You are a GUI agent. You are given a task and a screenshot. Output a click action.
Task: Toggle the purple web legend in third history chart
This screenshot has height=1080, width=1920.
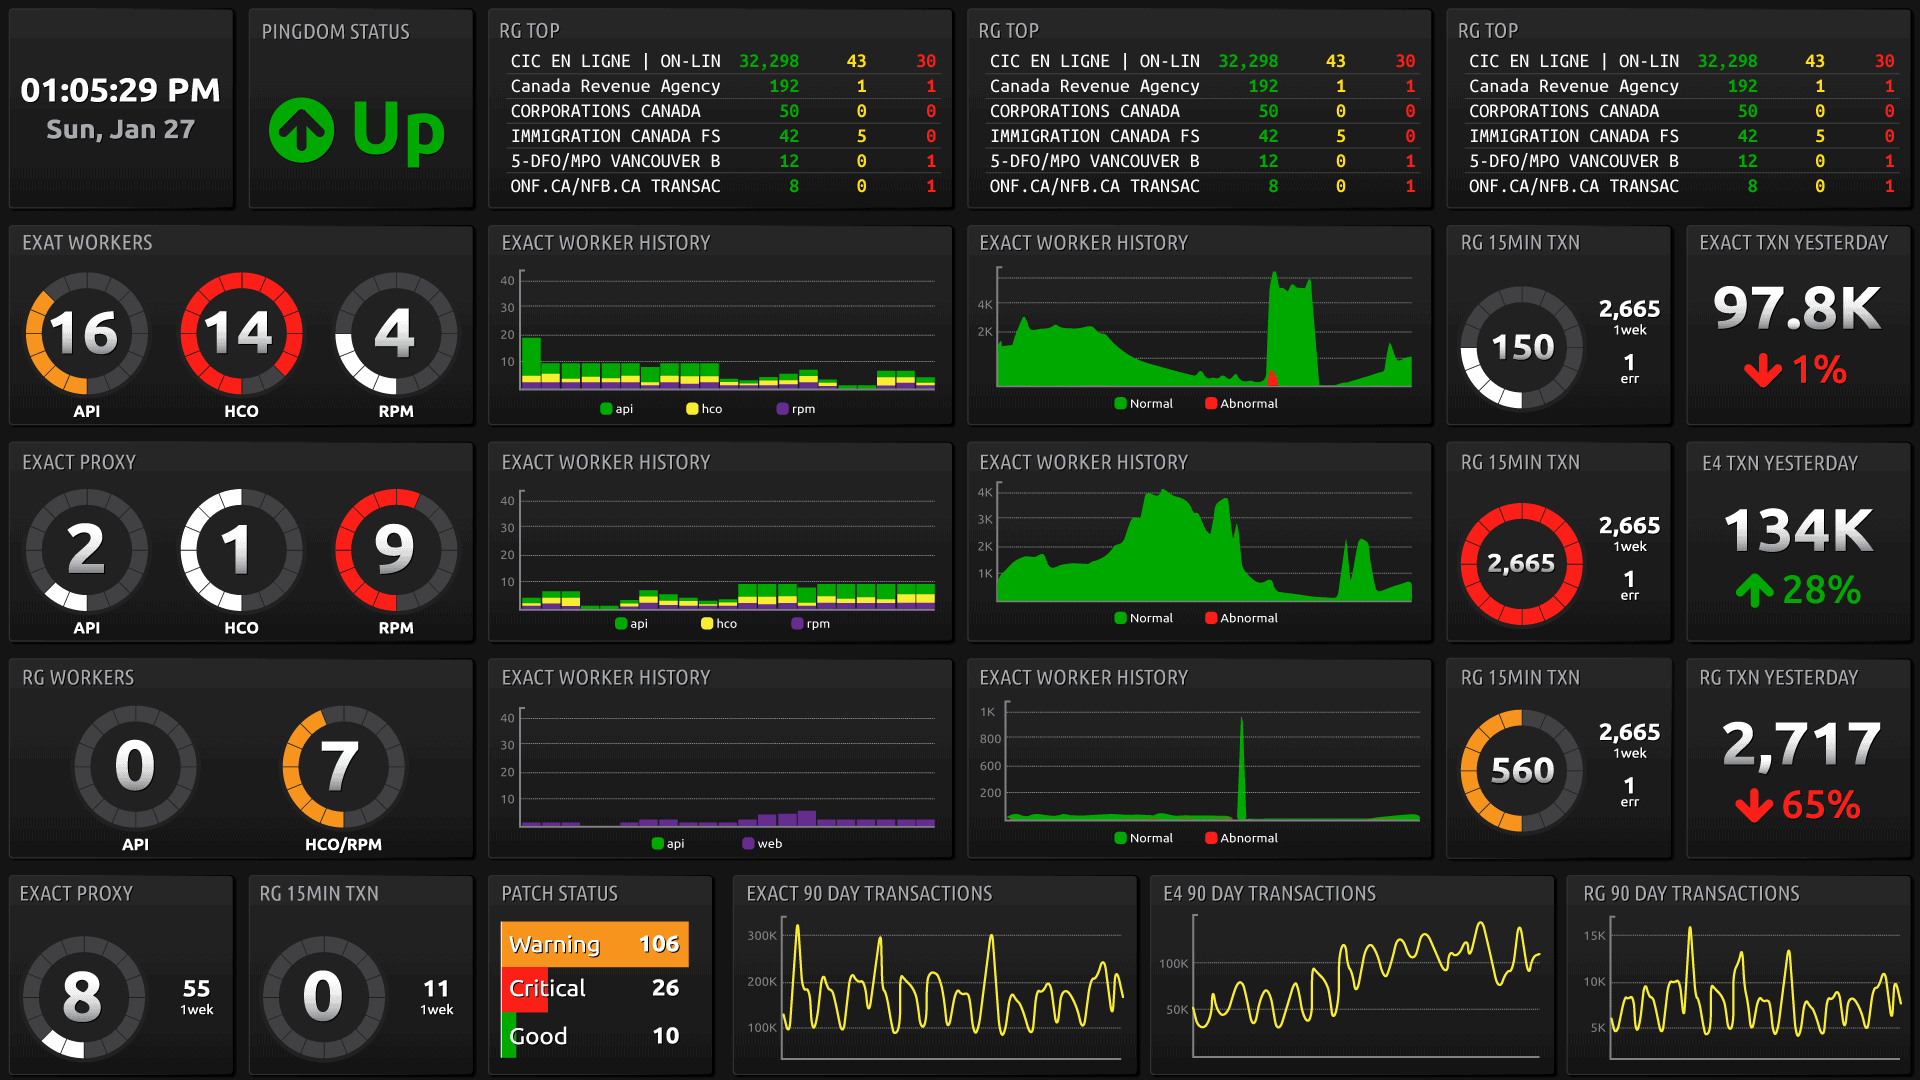click(762, 844)
